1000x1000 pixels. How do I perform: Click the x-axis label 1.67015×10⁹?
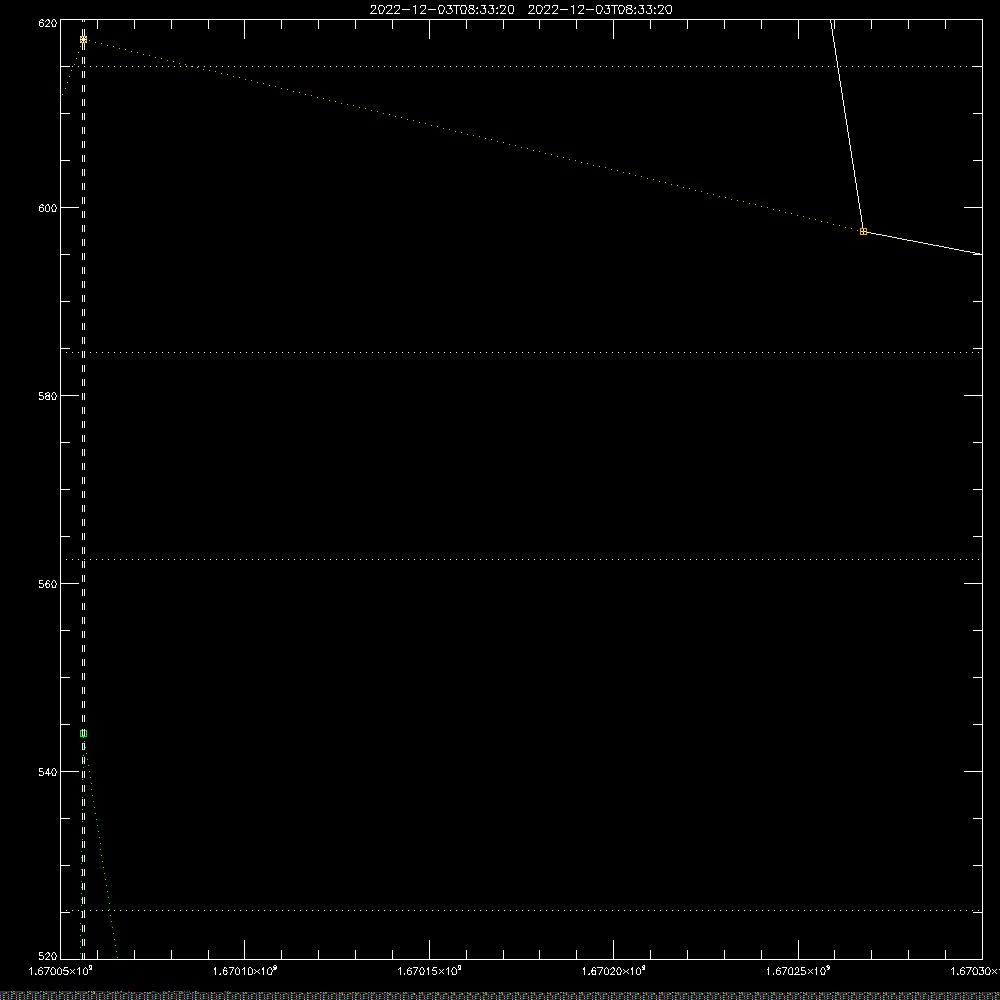coord(429,971)
